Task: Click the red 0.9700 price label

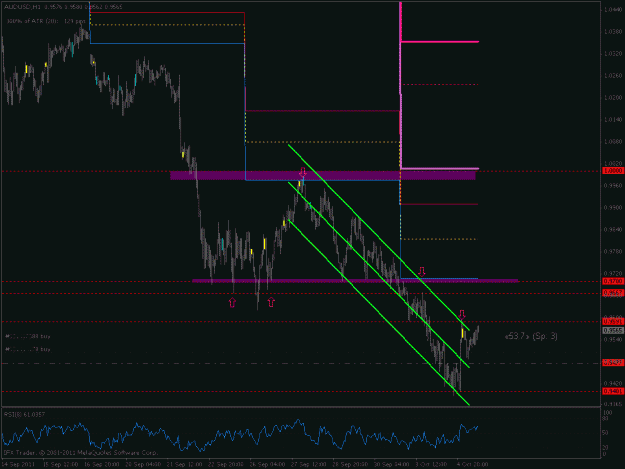Action: [x=613, y=281]
